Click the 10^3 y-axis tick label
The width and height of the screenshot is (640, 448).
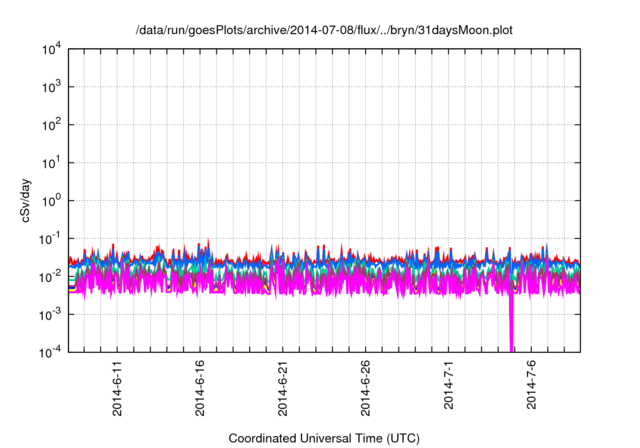(54, 88)
